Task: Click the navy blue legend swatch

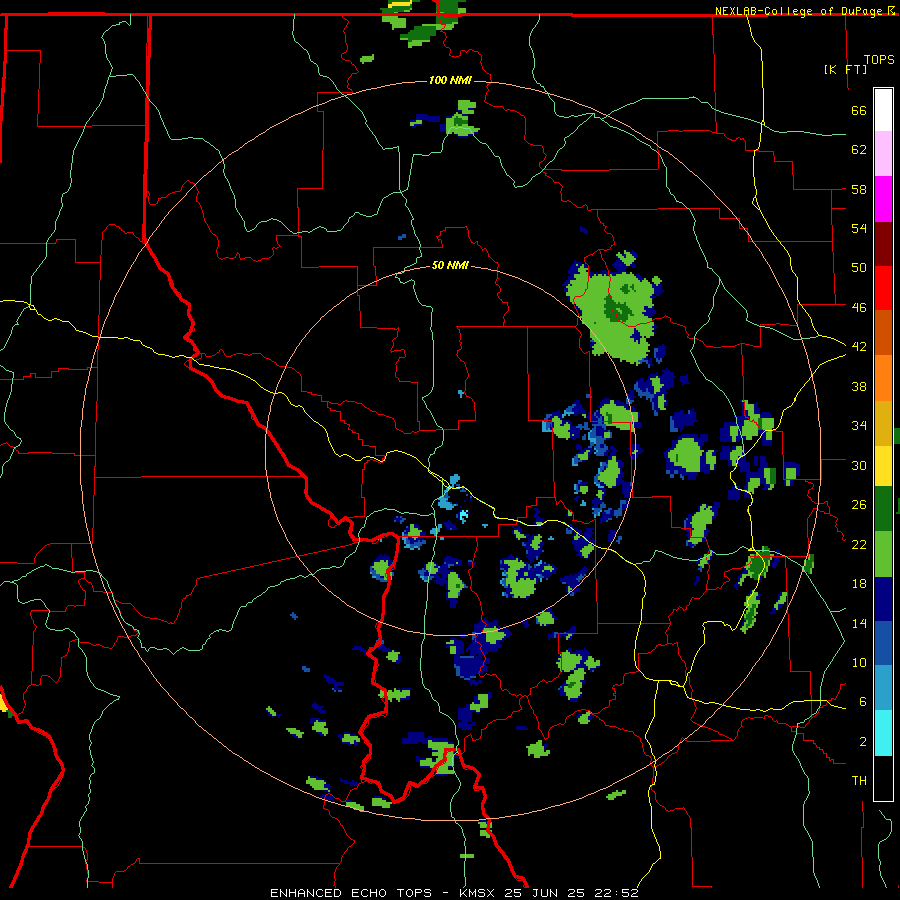Action: pyautogui.click(x=883, y=599)
